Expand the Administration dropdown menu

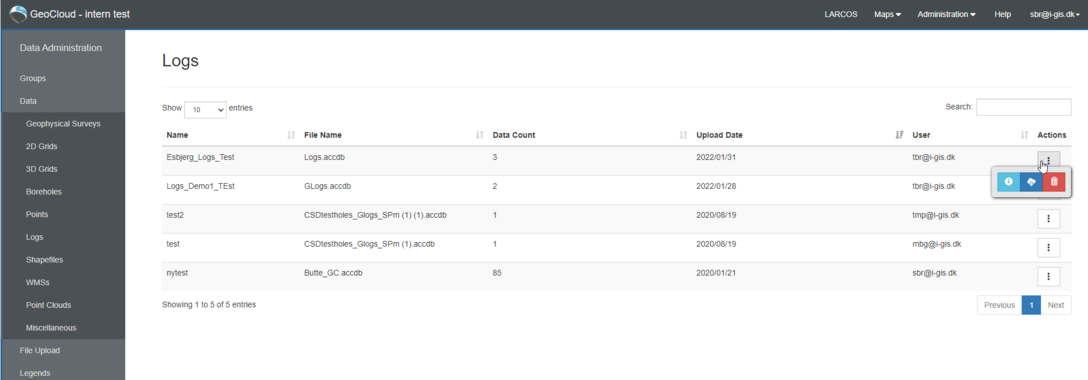(946, 14)
